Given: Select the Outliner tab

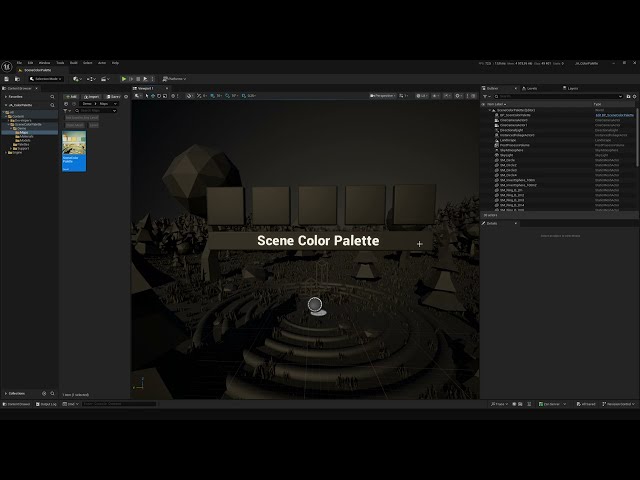Looking at the screenshot, I should 492,88.
